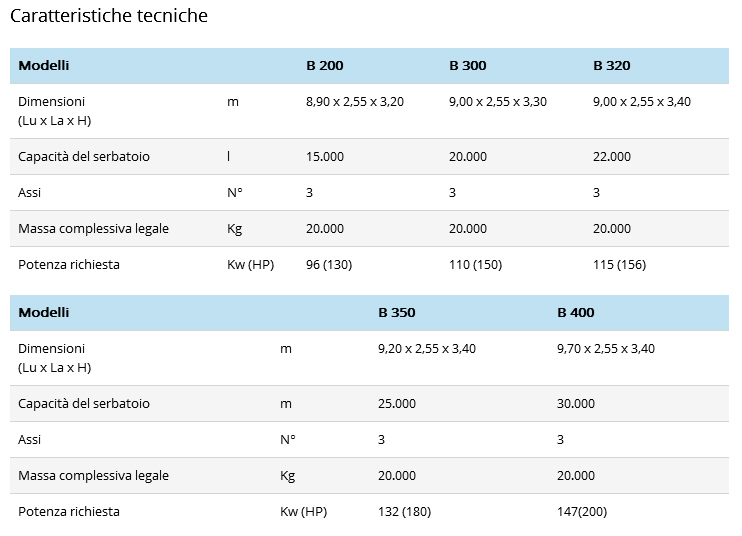Click the 22.000 tank capacity cell

pos(612,157)
